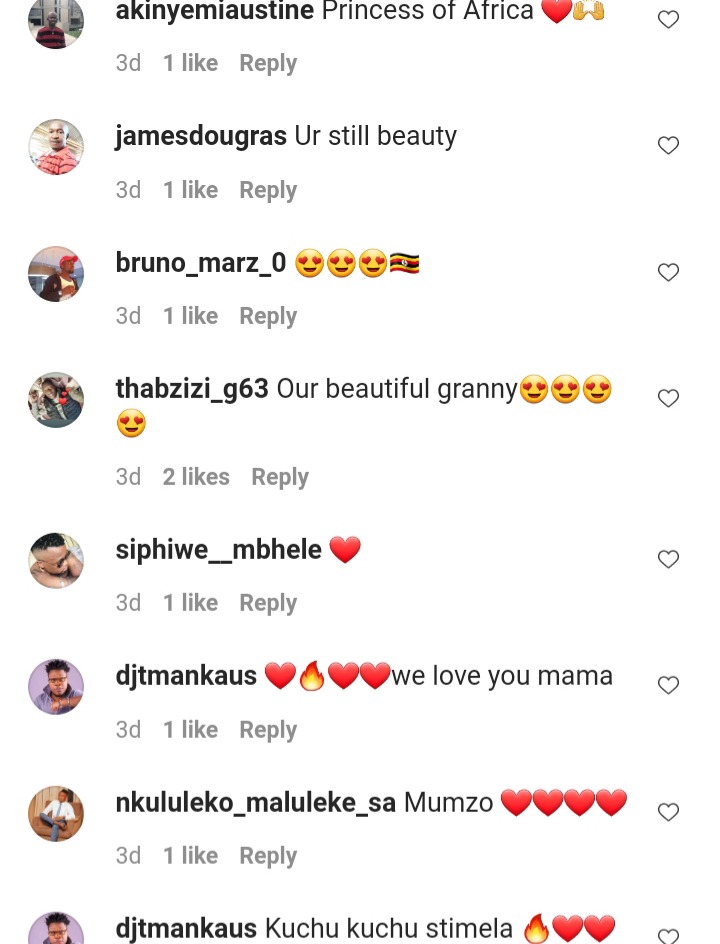This screenshot has height=944, width=720.
Task: Heart the thabzizi_g63 beautiful granny comment
Action: [668, 398]
